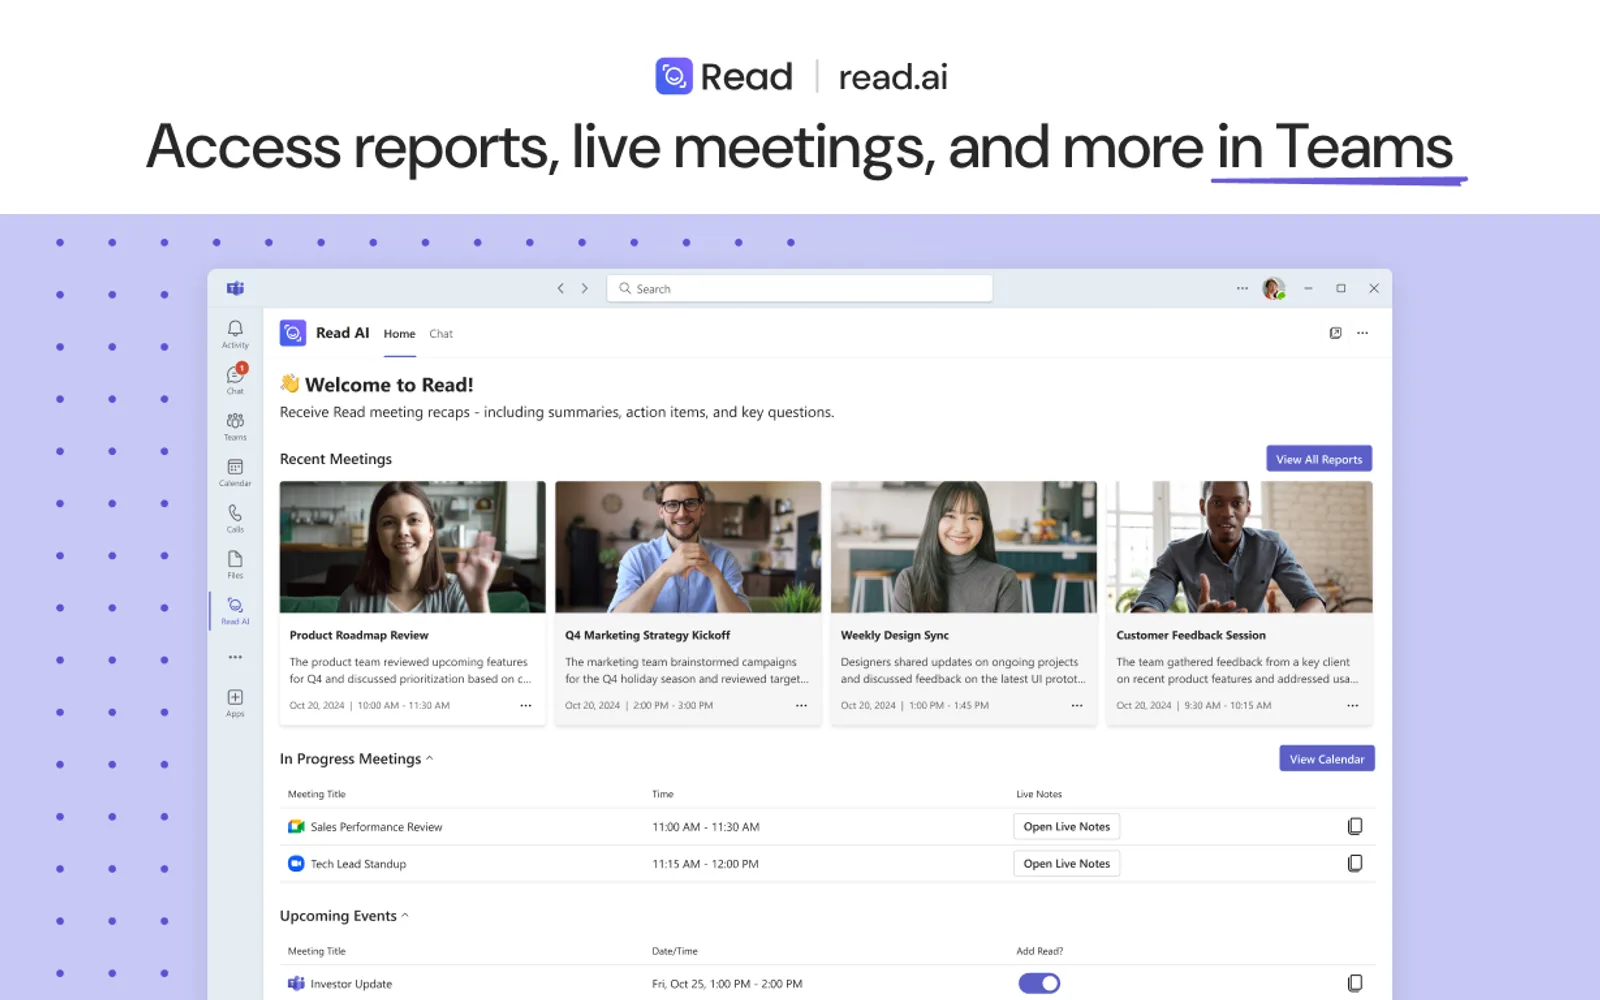Collapse the In Progress Meetings section
1600x1000 pixels.
[430, 758]
